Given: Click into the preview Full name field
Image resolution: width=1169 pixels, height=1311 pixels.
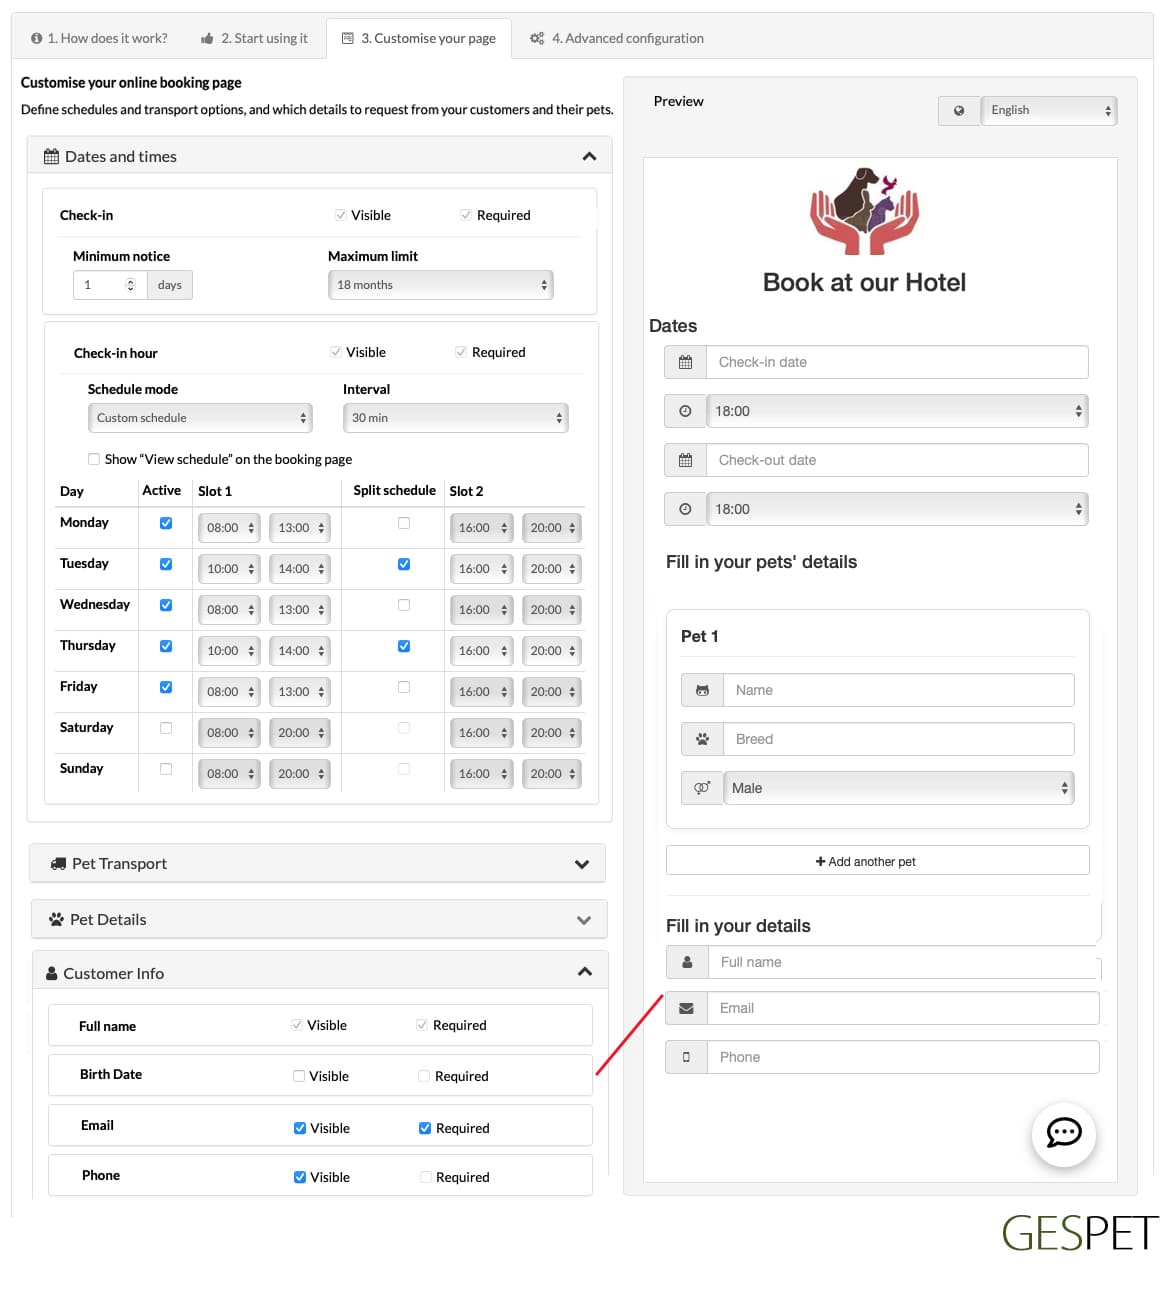Looking at the screenshot, I should [x=903, y=962].
